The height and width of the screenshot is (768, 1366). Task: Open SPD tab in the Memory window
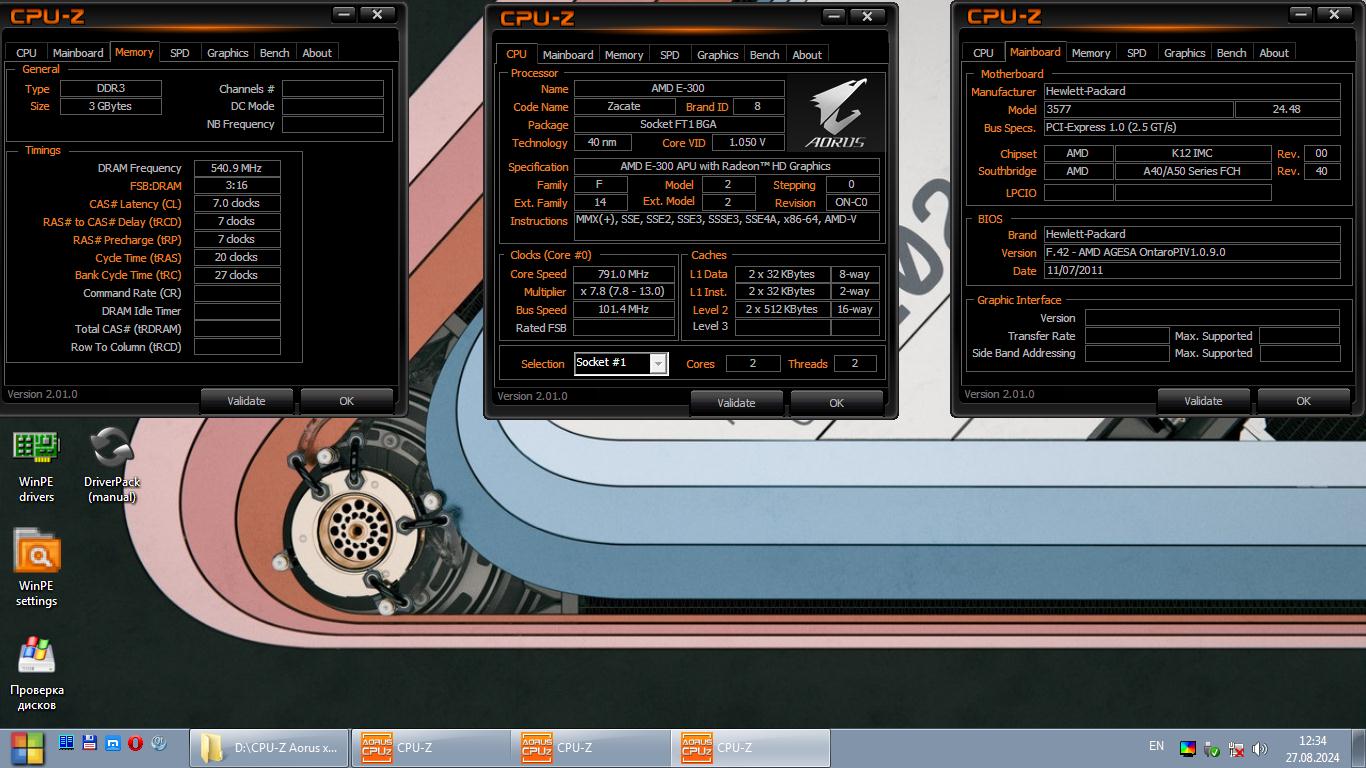180,53
